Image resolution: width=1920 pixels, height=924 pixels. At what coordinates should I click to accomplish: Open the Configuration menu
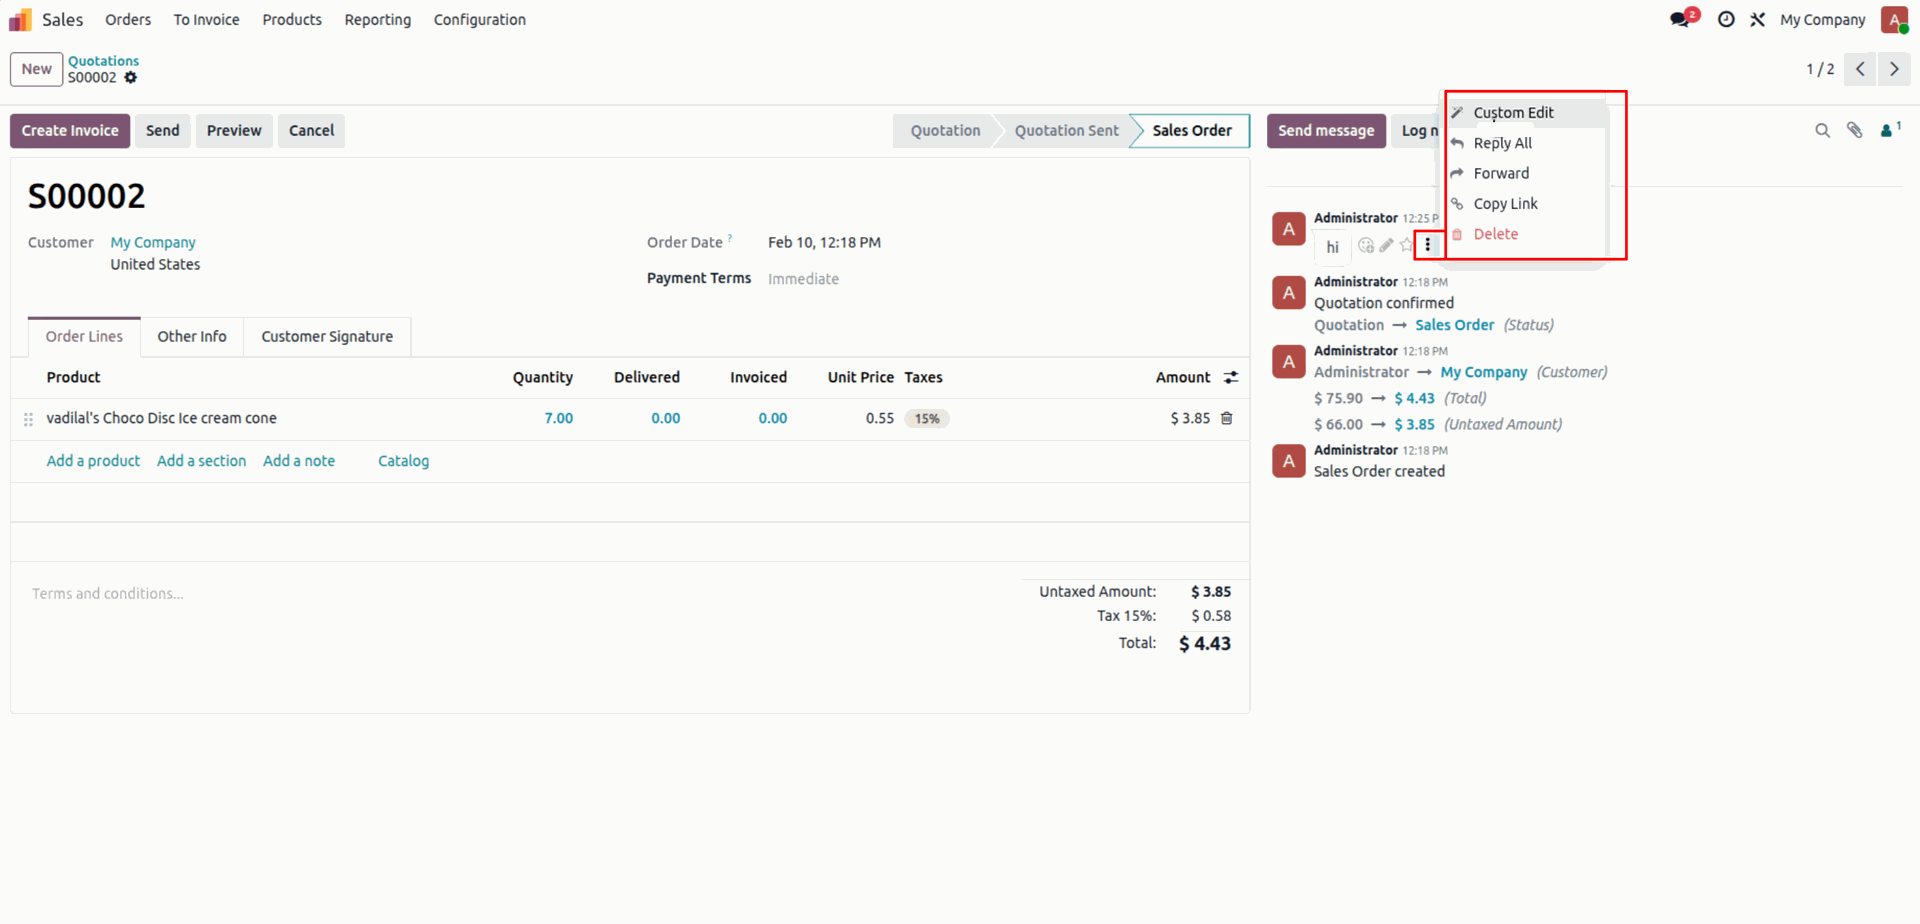[480, 20]
